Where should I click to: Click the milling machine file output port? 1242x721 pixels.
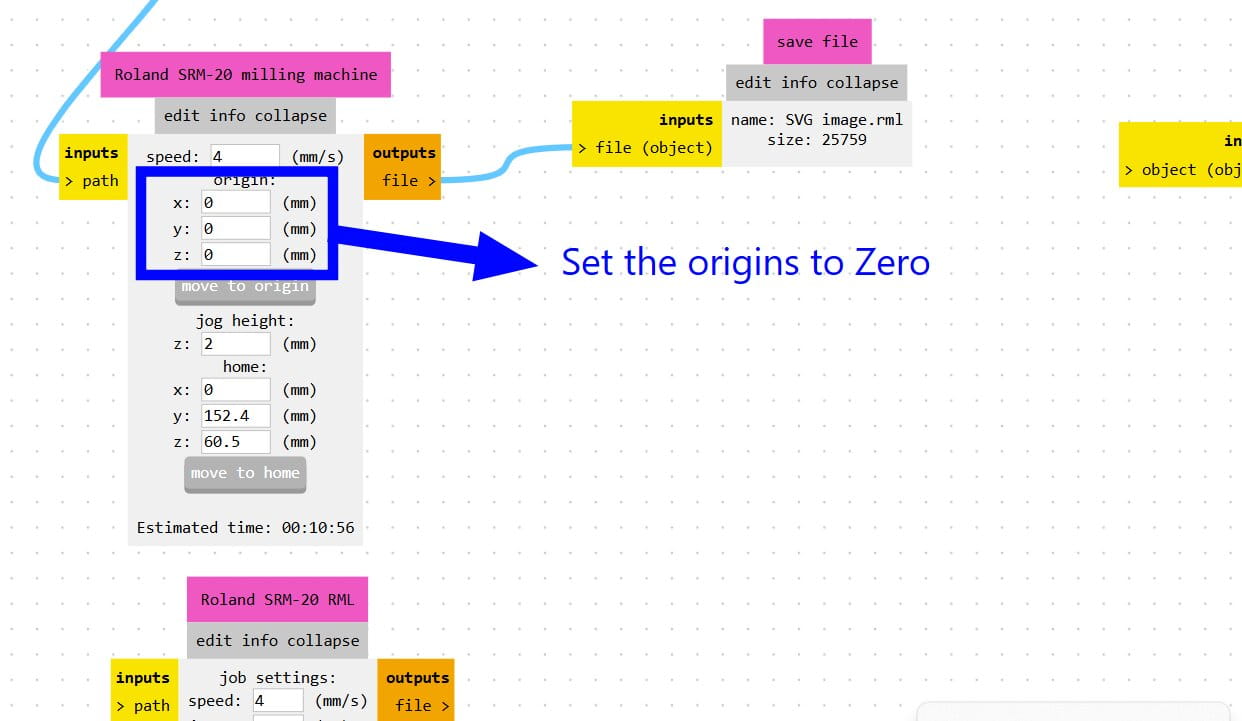click(x=409, y=181)
